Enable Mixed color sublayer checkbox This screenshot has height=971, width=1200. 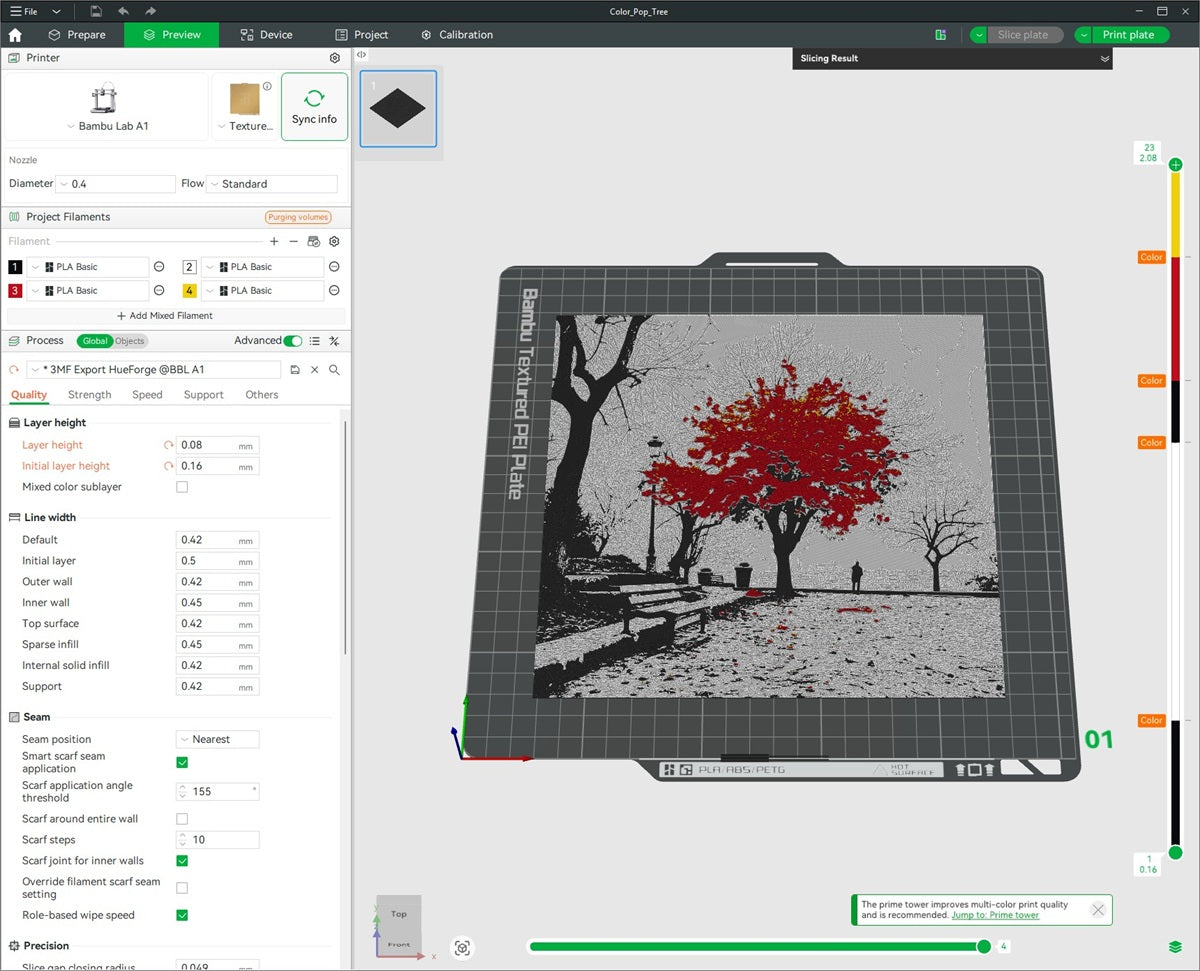pos(182,487)
